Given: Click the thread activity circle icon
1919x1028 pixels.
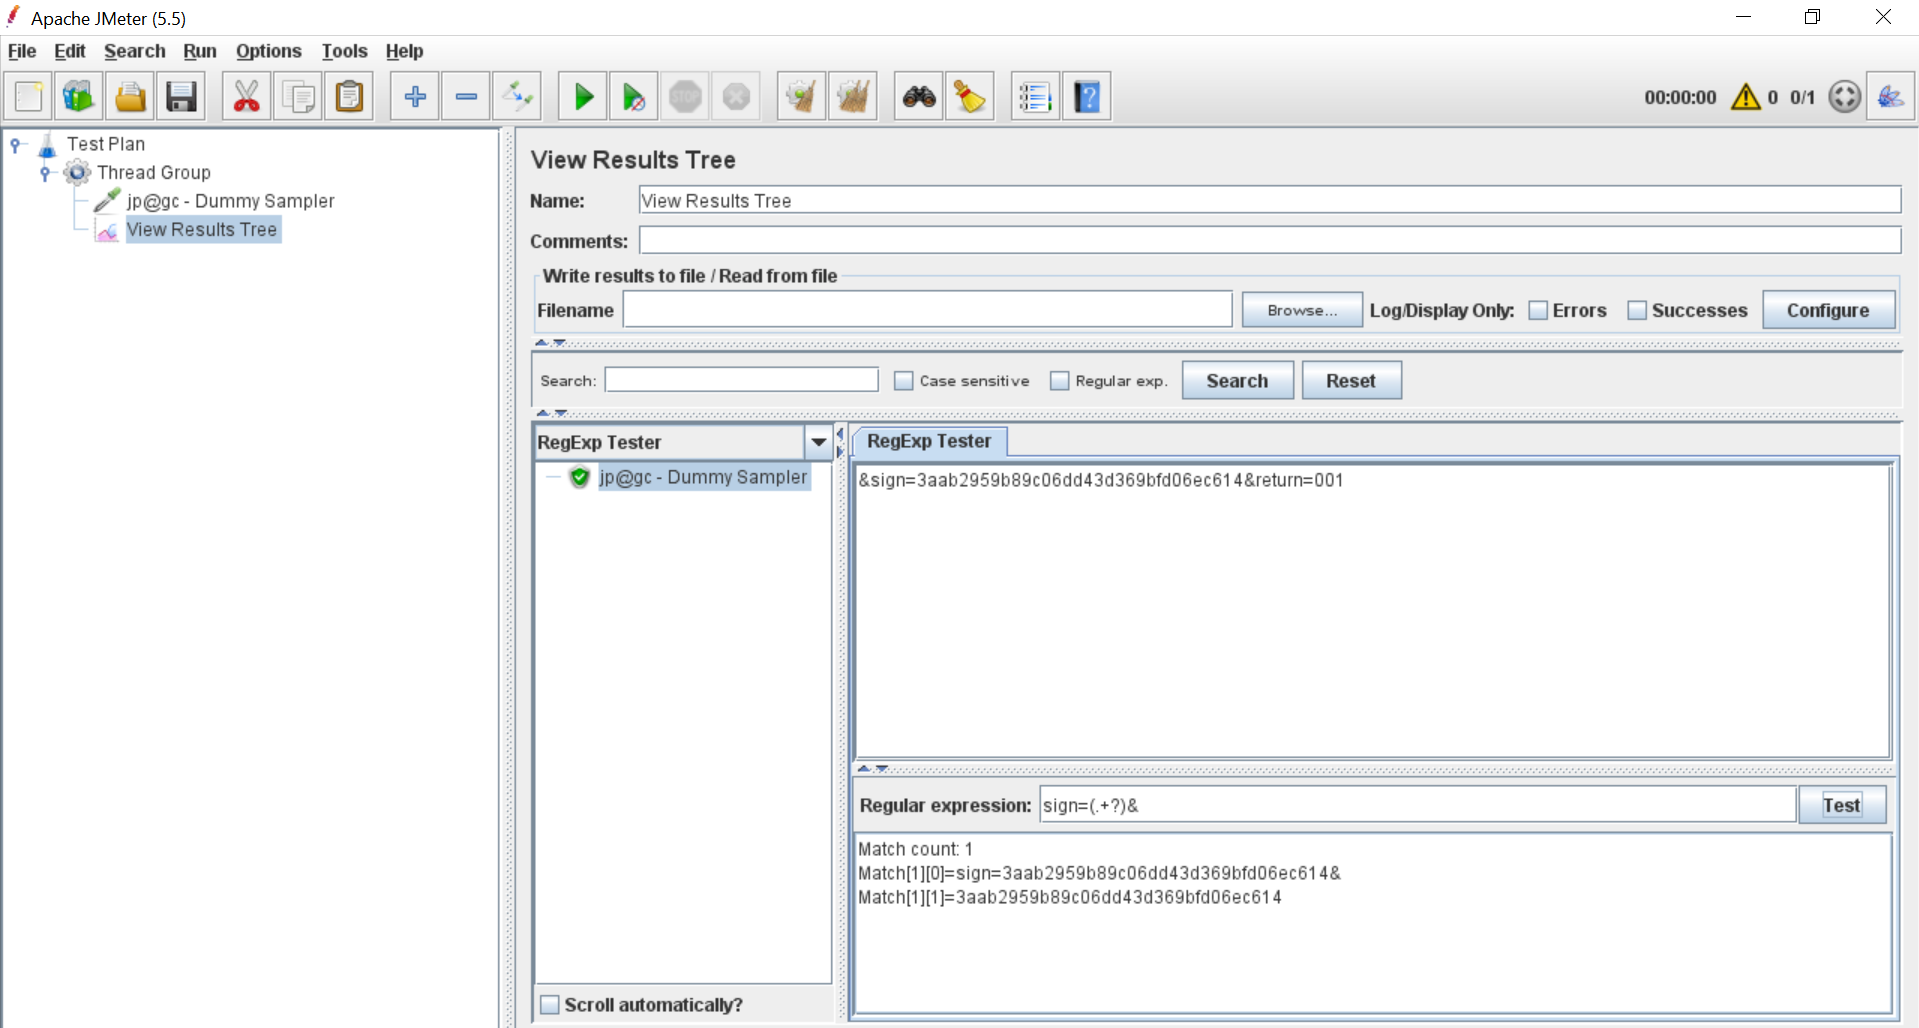Looking at the screenshot, I should (x=1844, y=97).
